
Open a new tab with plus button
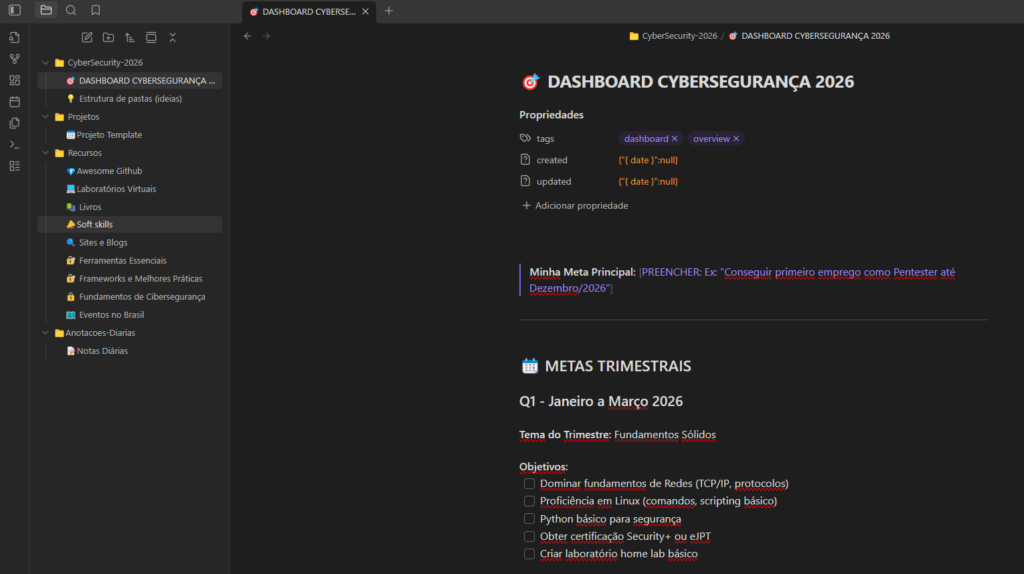389,11
